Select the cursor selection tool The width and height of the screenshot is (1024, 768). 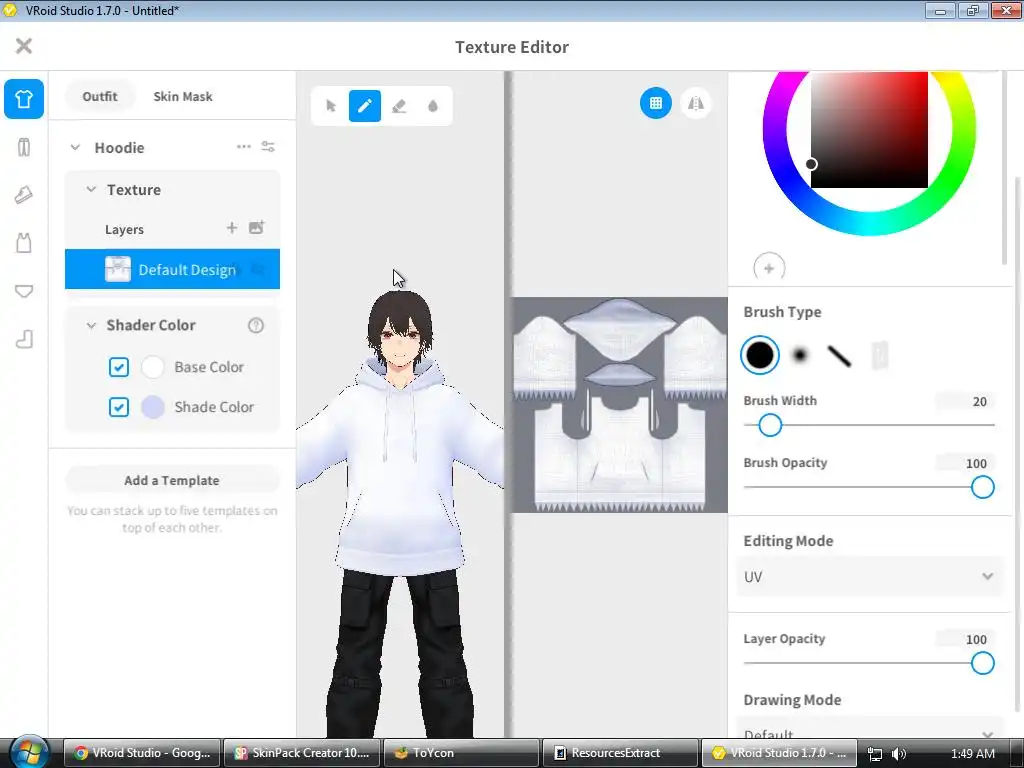tap(330, 106)
